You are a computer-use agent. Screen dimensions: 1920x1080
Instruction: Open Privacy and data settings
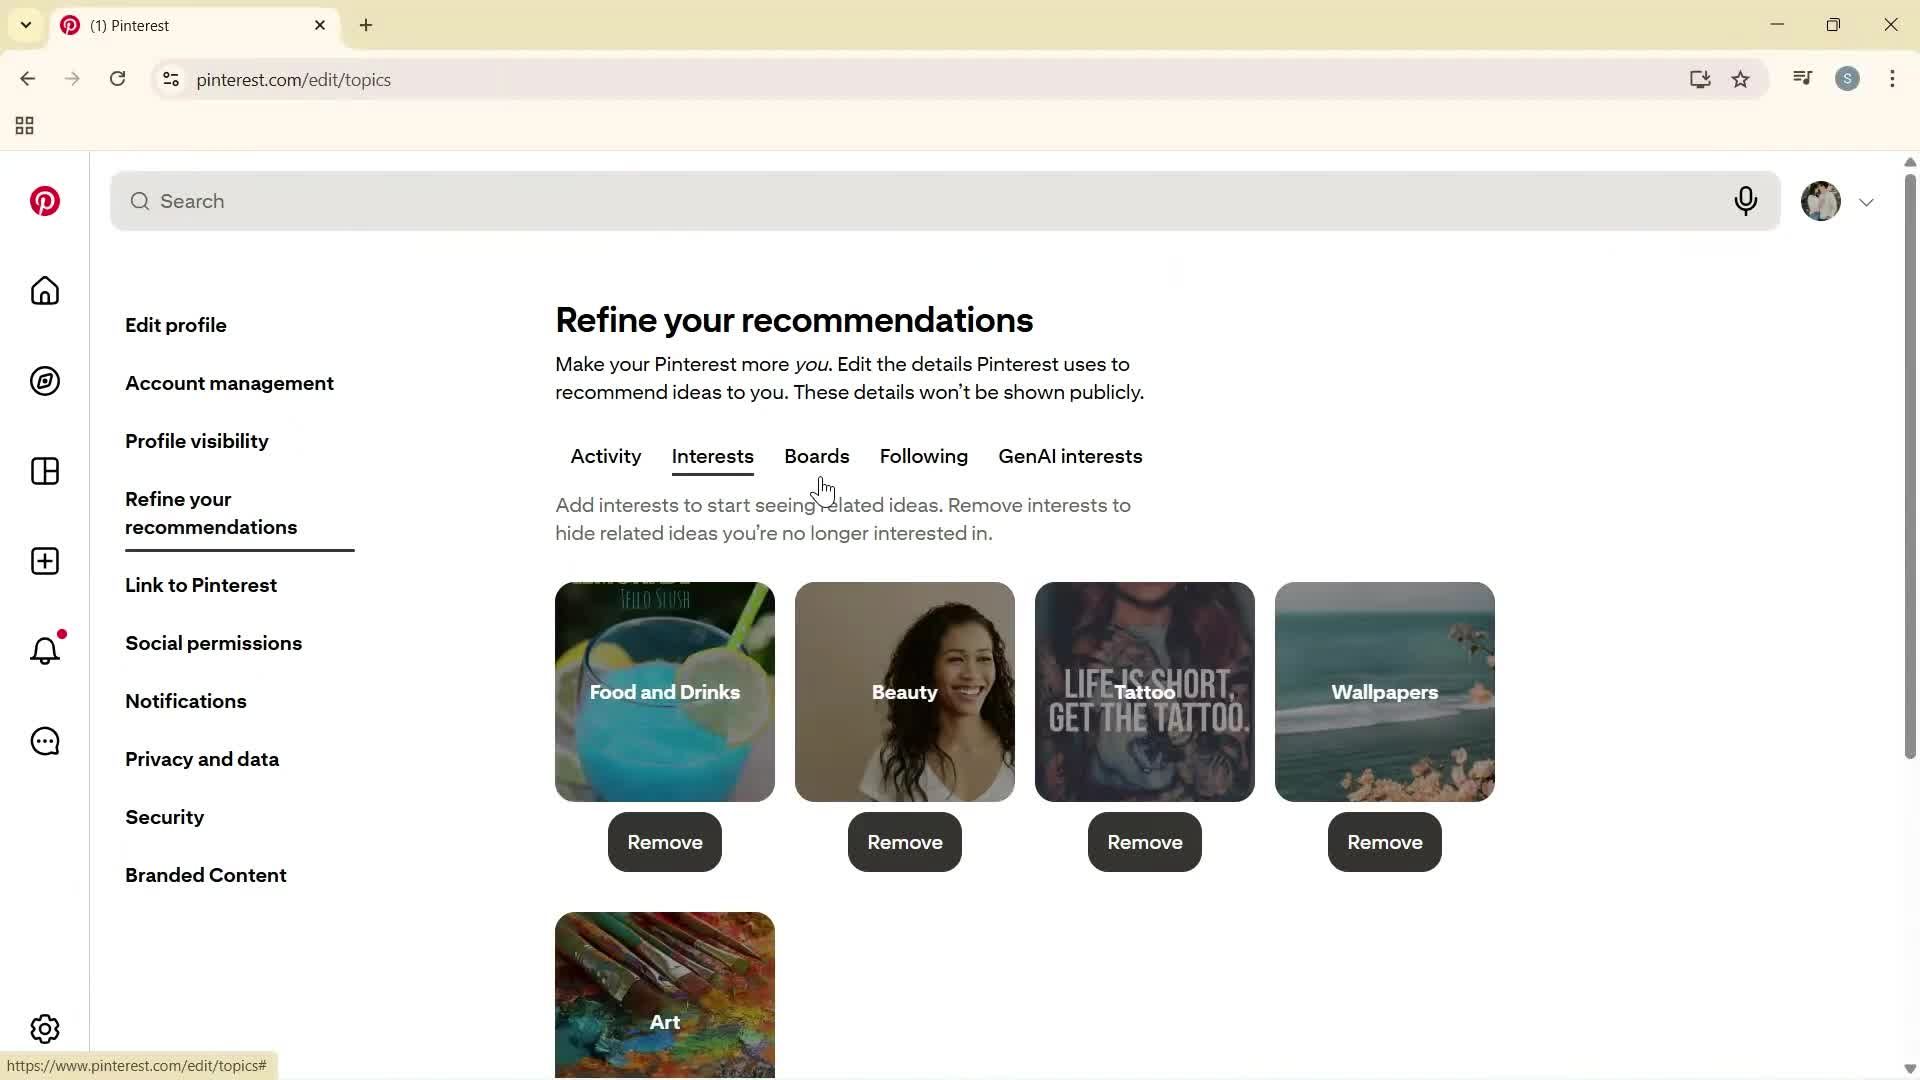[202, 759]
